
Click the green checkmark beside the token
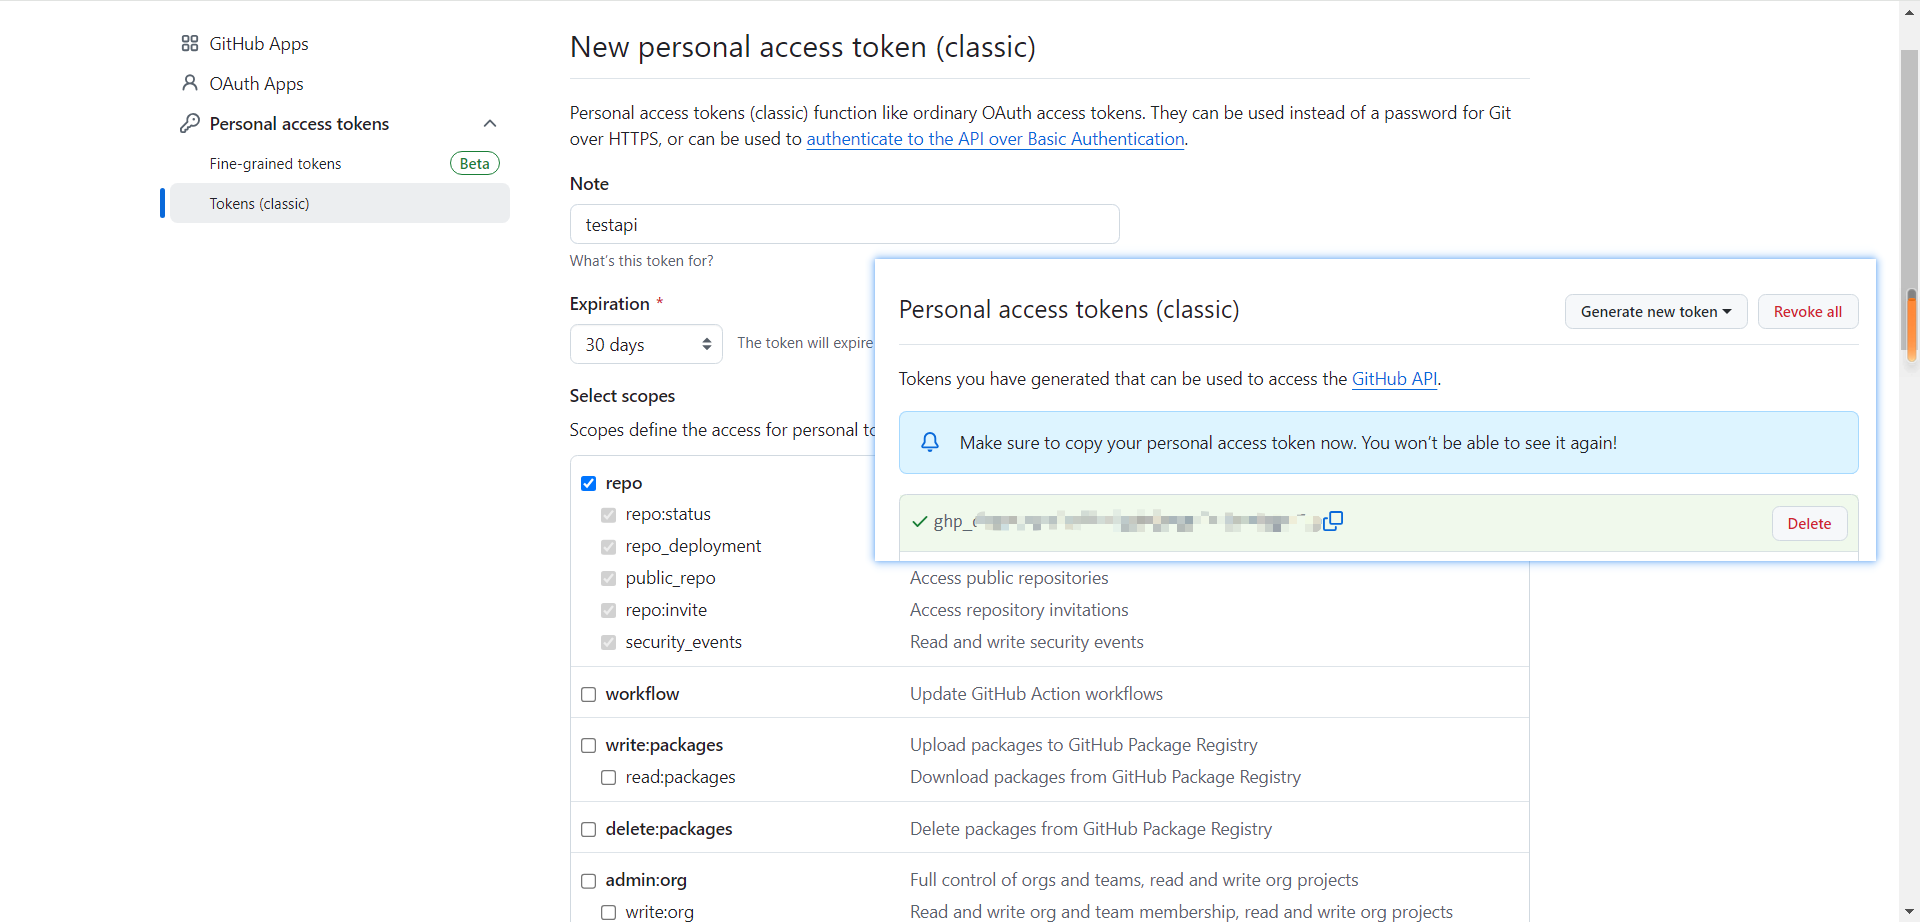[x=920, y=521]
